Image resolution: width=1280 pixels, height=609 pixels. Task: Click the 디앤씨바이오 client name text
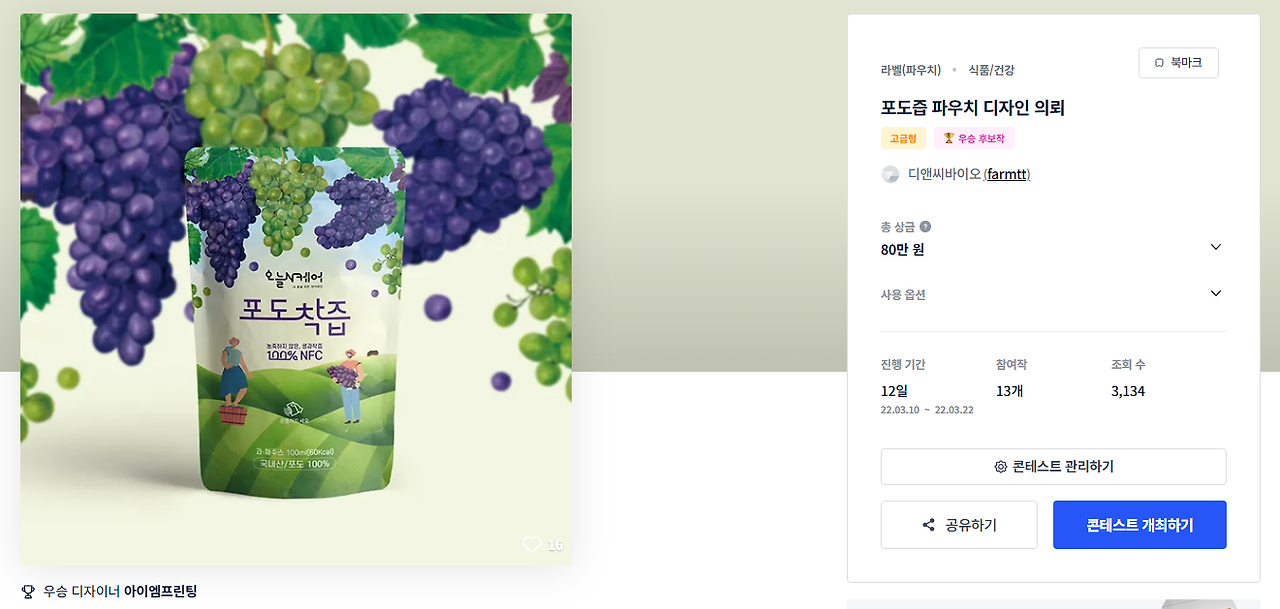(x=944, y=174)
